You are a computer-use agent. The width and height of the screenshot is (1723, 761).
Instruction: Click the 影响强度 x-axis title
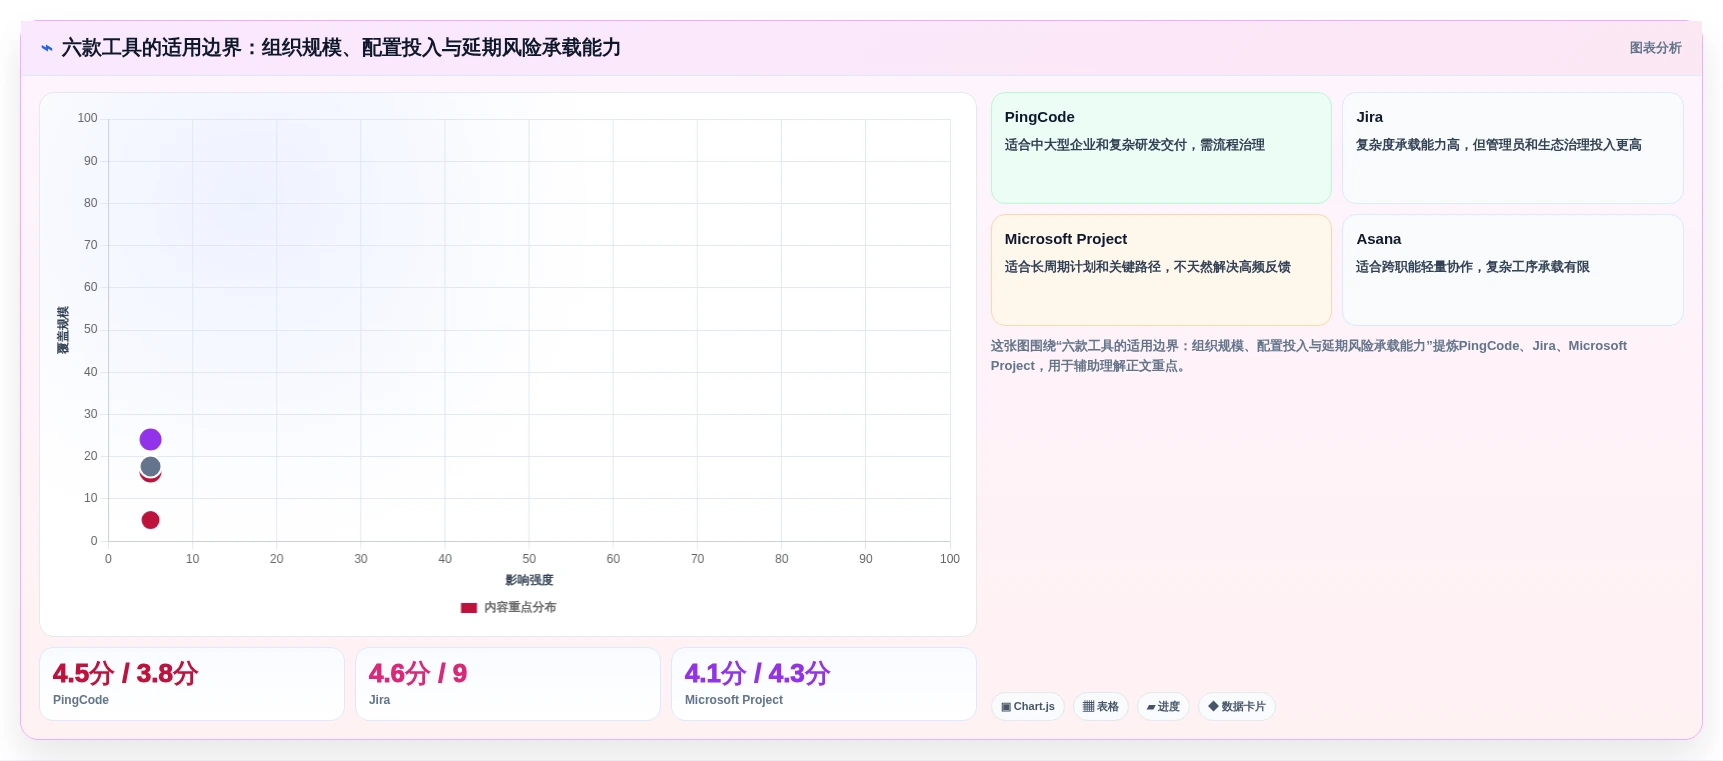point(529,580)
